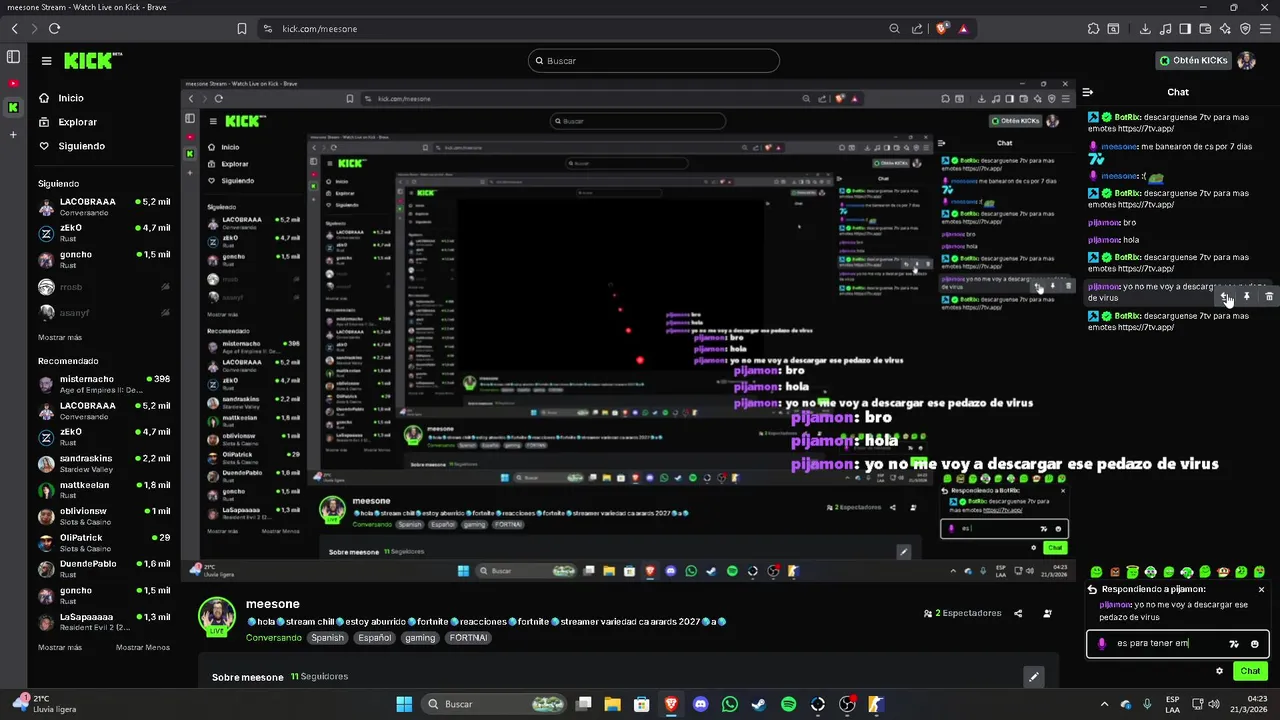This screenshot has height=720, width=1280.
Task: Click the pin icon on pijamon's message
Action: [x=1247, y=297]
